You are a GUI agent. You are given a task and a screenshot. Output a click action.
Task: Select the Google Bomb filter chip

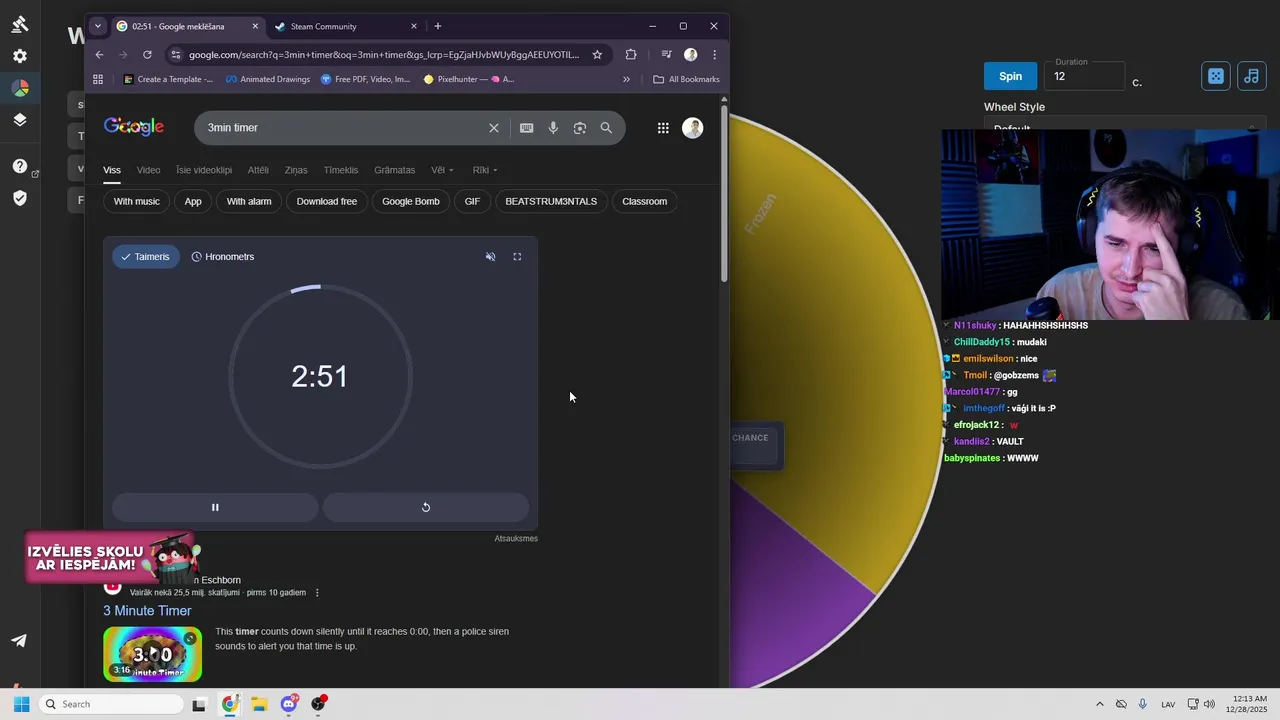411,201
